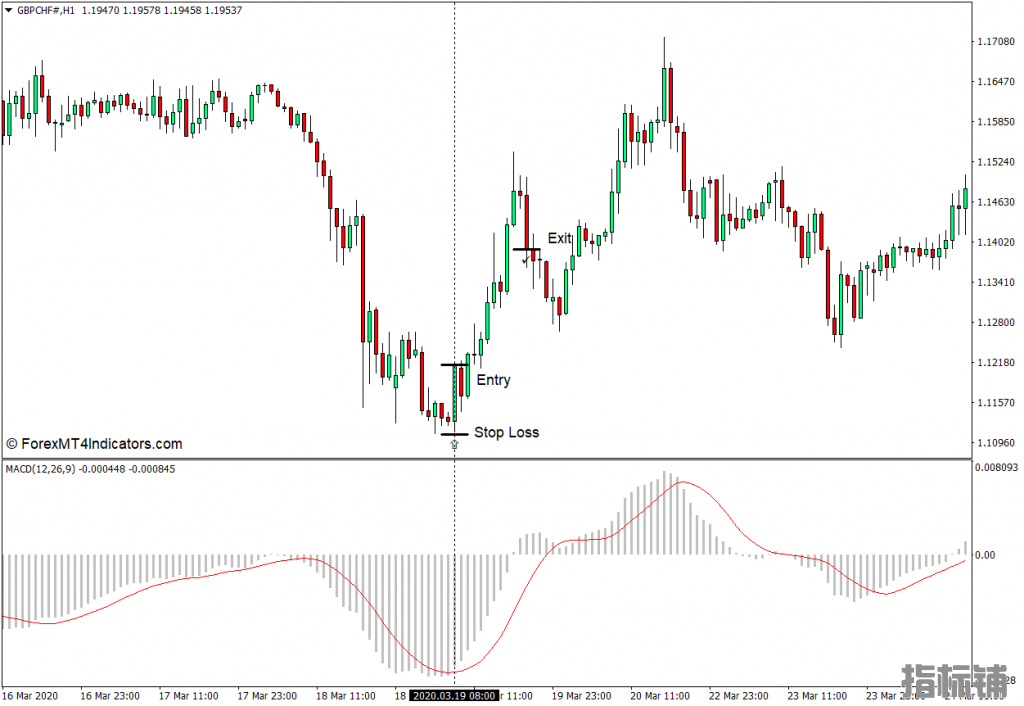This screenshot has height=706, width=1024.
Task: Click the 1.12800 price level
Action: pos(996,323)
